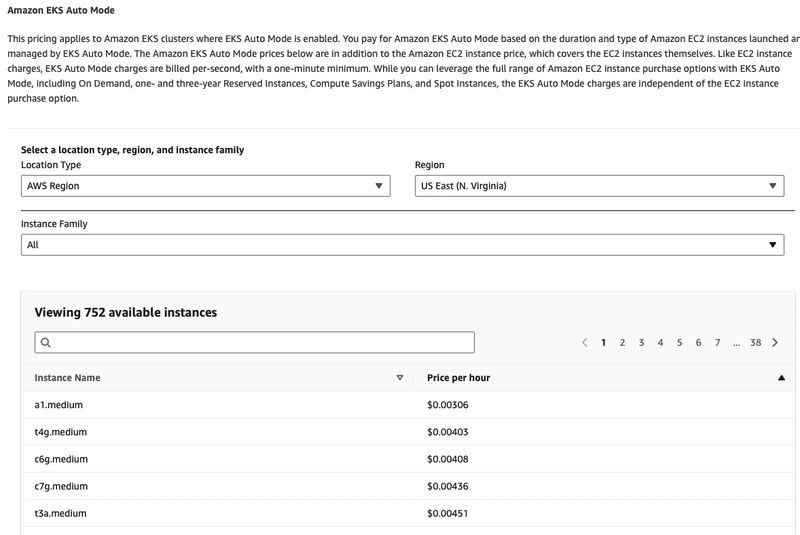Viewport: 800px width, 535px height.
Task: Open page 6 of the table
Action: 698,343
